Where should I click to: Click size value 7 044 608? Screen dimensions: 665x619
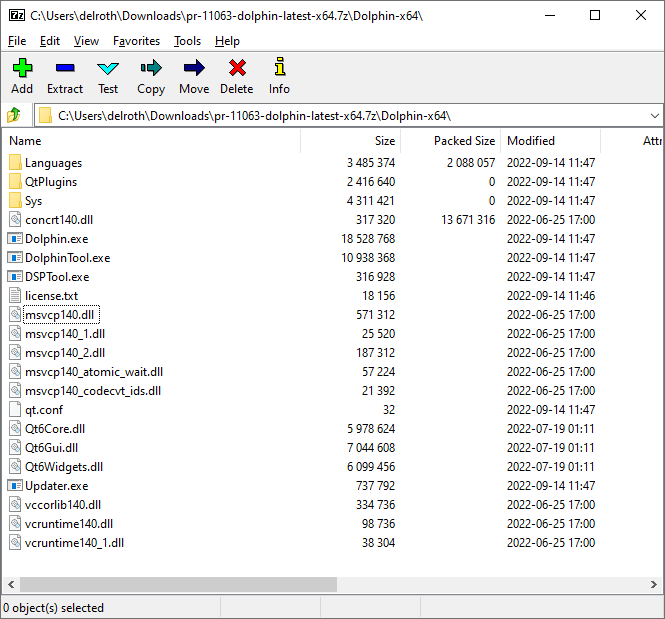click(x=371, y=448)
